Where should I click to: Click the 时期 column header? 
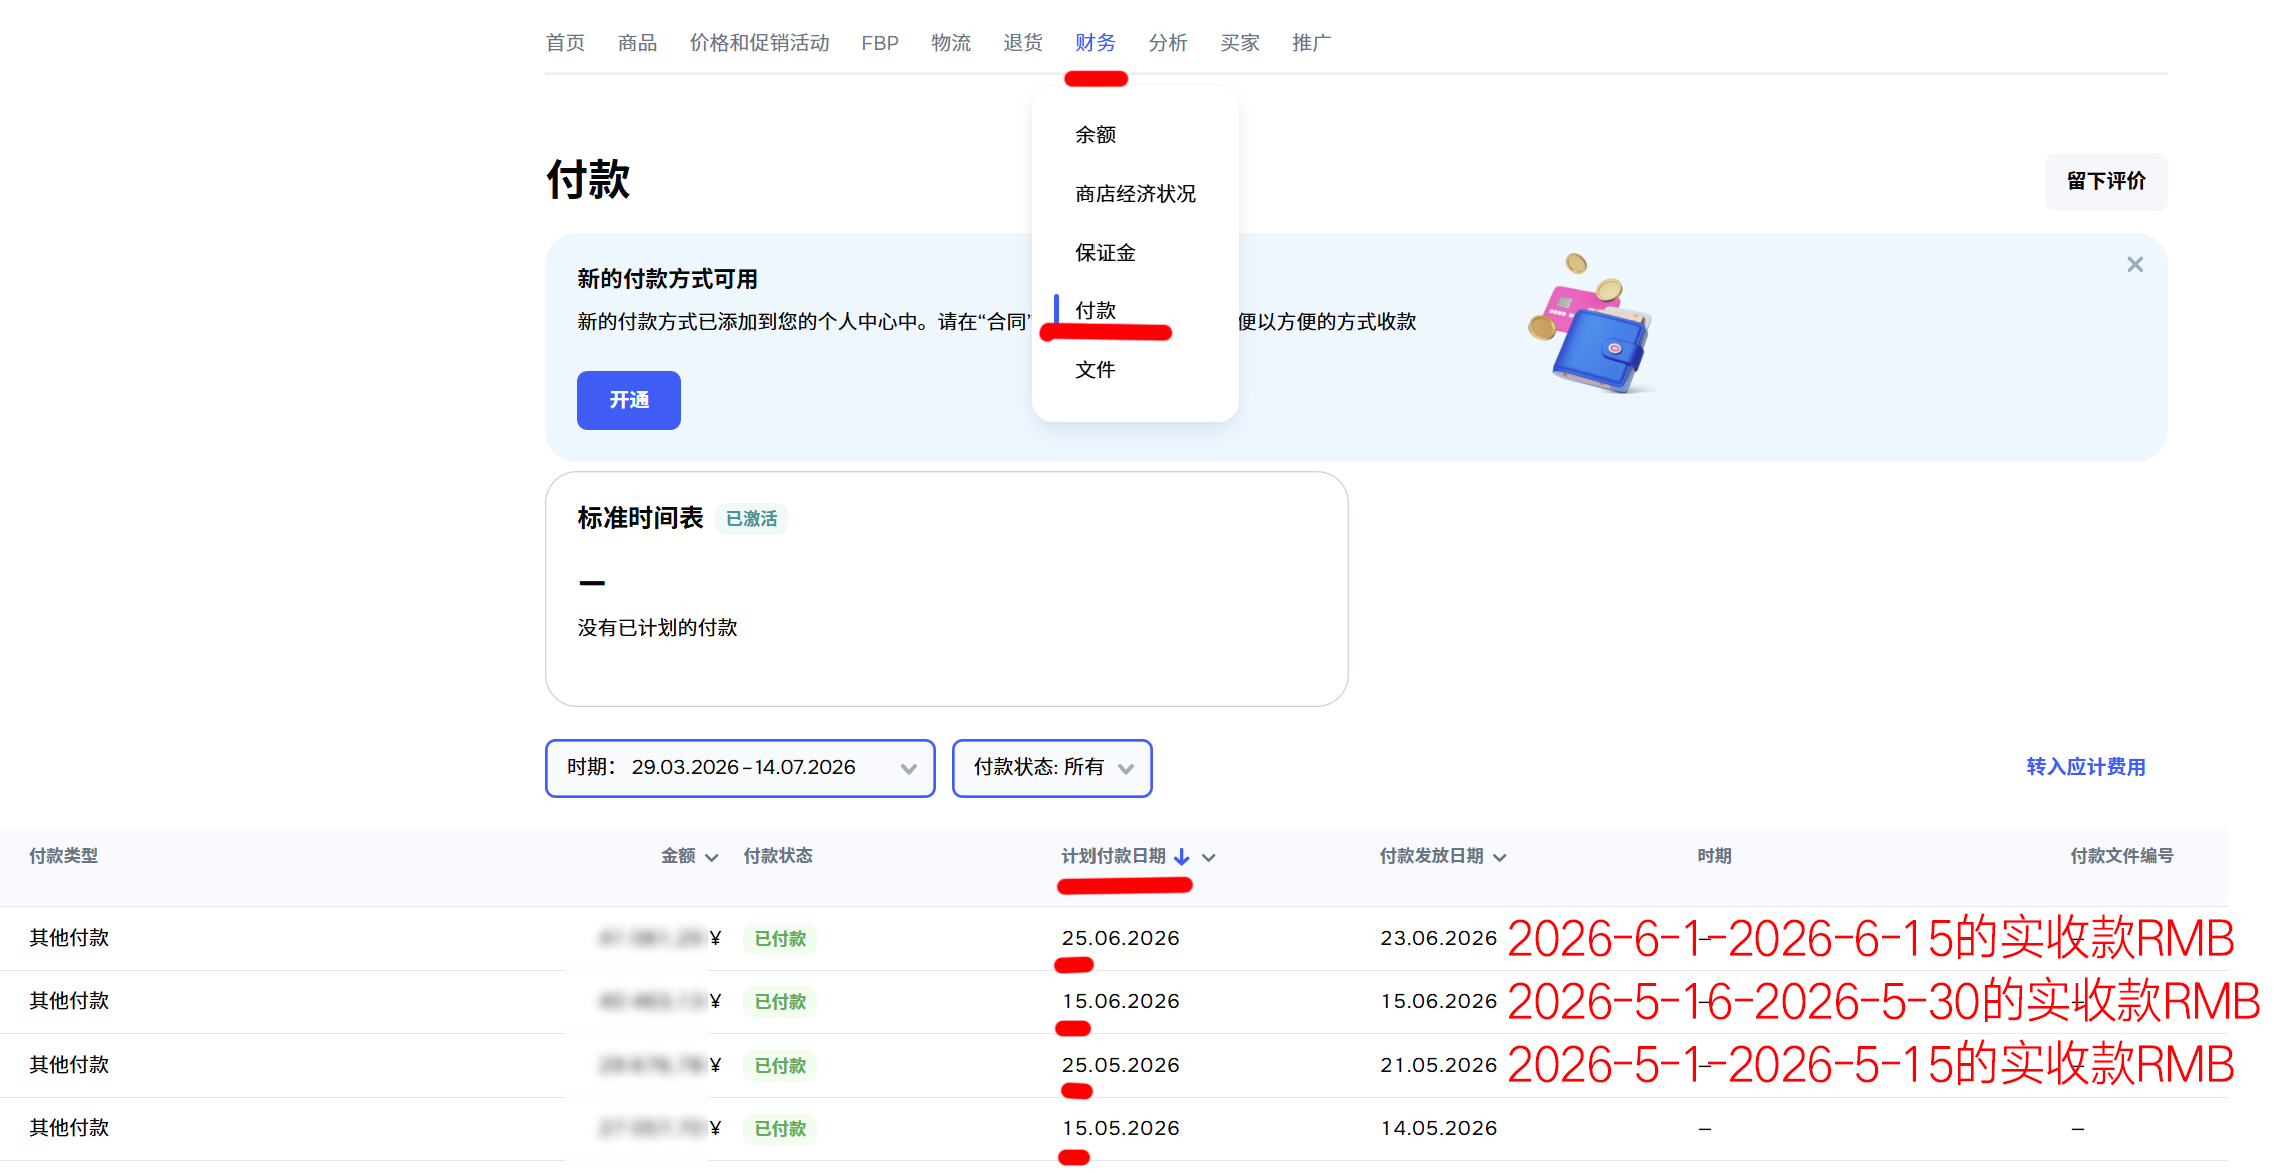pyautogui.click(x=1714, y=856)
